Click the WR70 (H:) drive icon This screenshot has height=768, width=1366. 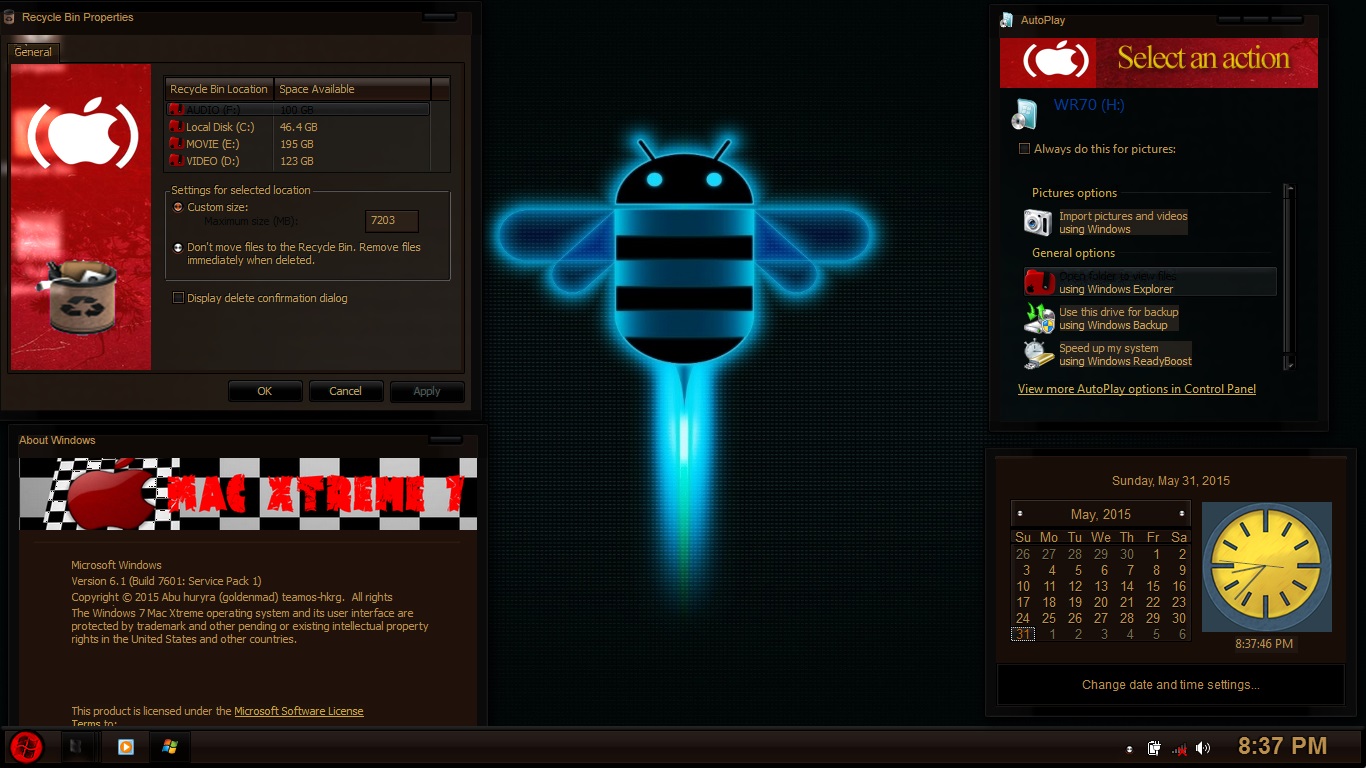point(1025,114)
